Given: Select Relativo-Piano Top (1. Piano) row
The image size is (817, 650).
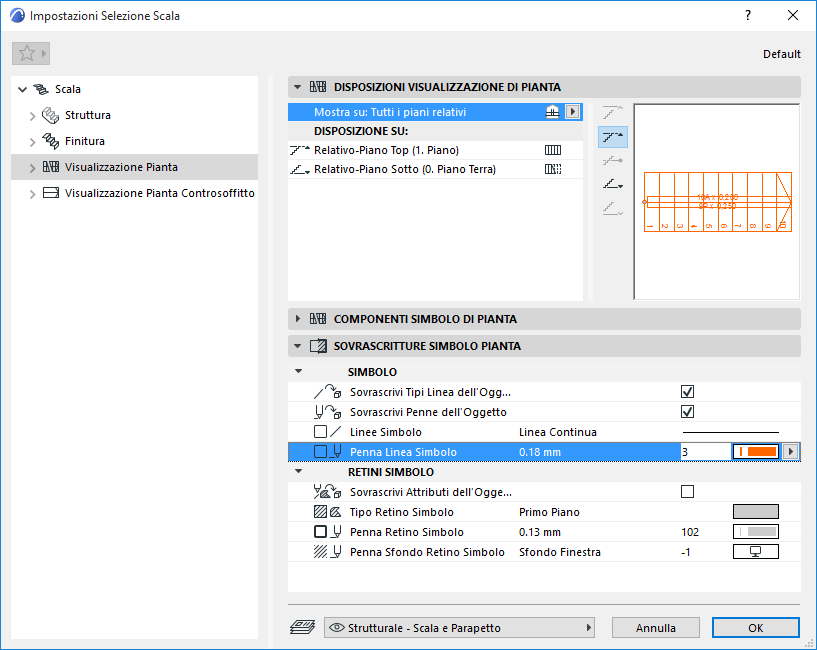Looking at the screenshot, I should click(435, 150).
